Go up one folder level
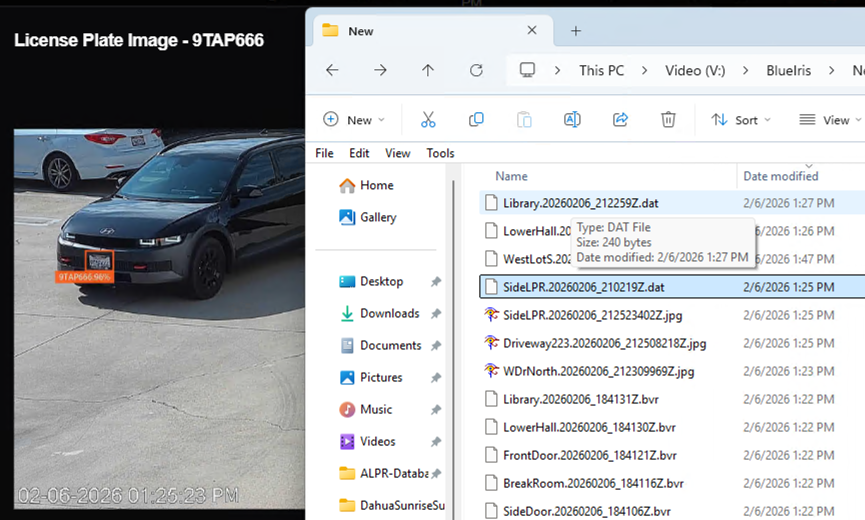The height and width of the screenshot is (520, 865). click(428, 70)
